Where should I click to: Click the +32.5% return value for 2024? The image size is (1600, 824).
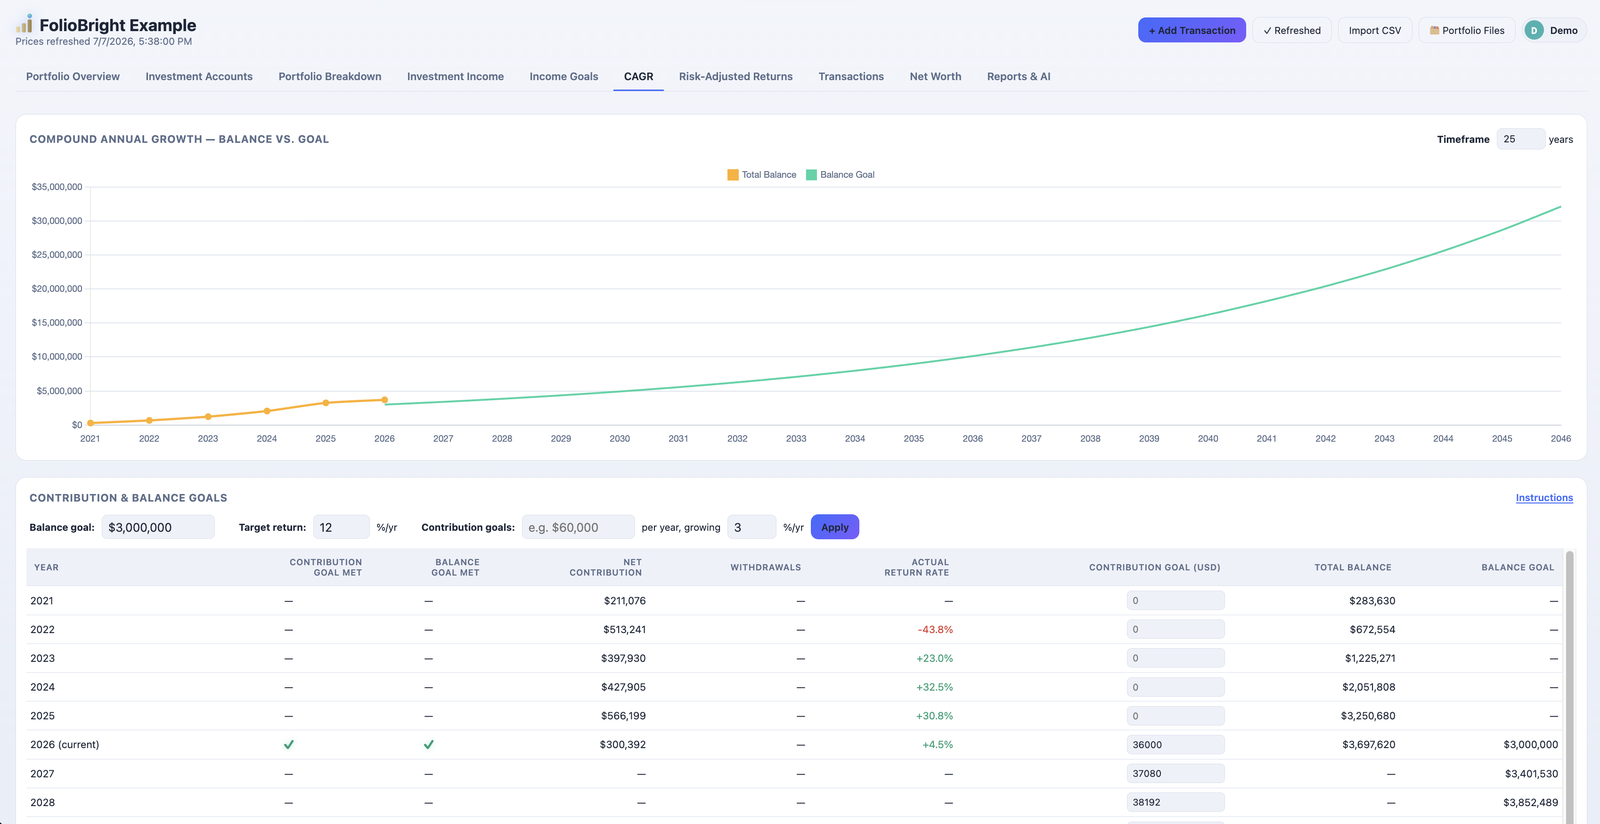[935, 687]
